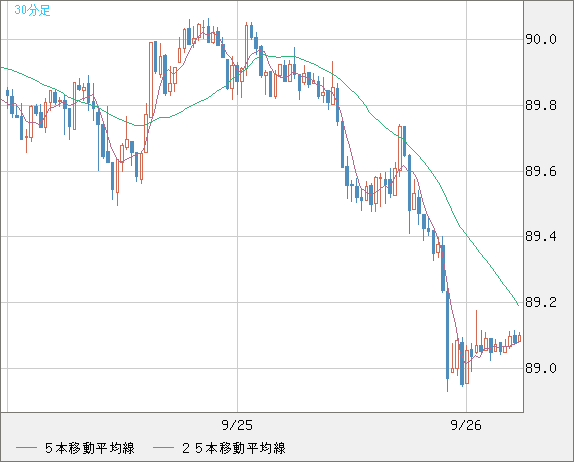574x462 pixels.
Task: Click the 25本移動平均線 legend label
Action: point(234,448)
